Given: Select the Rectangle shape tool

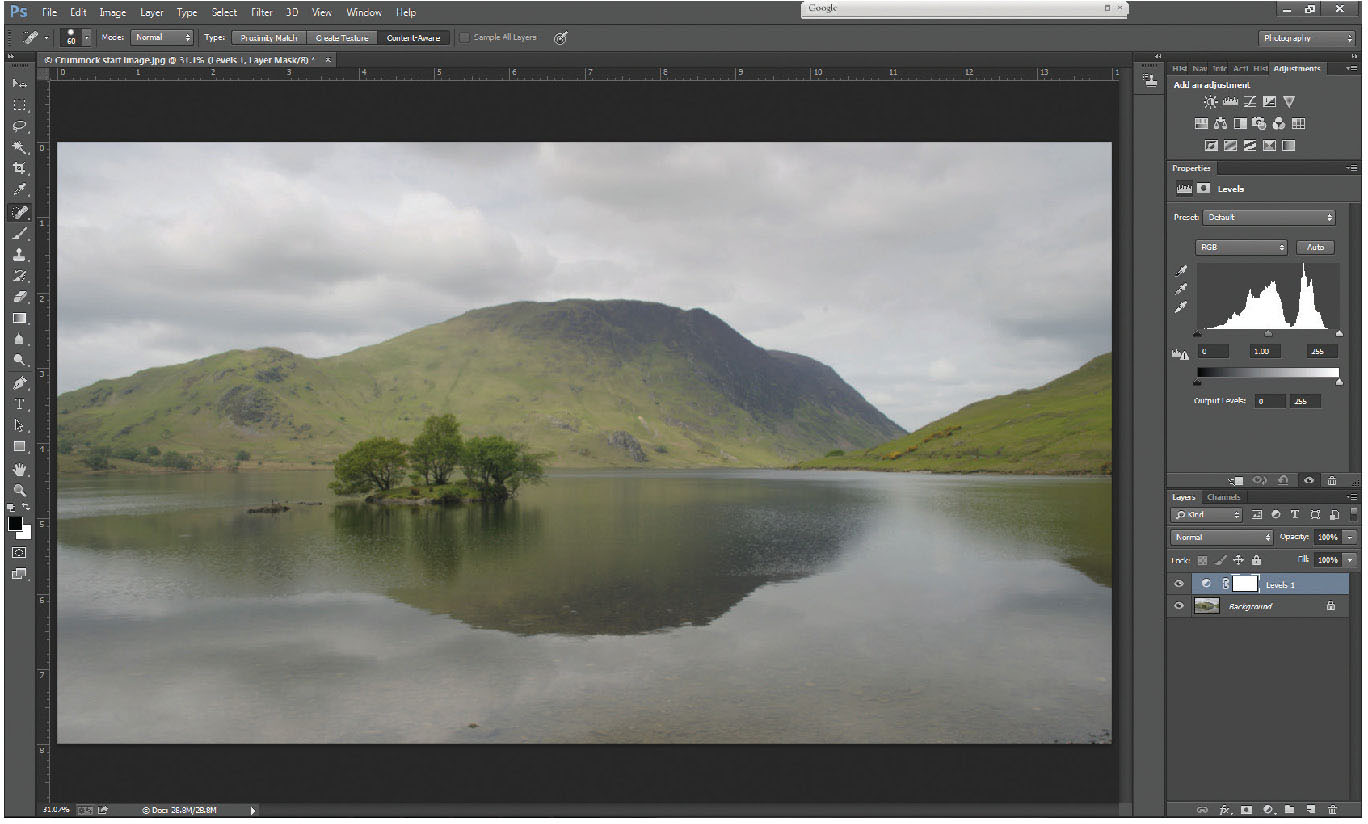Looking at the screenshot, I should coord(19,447).
